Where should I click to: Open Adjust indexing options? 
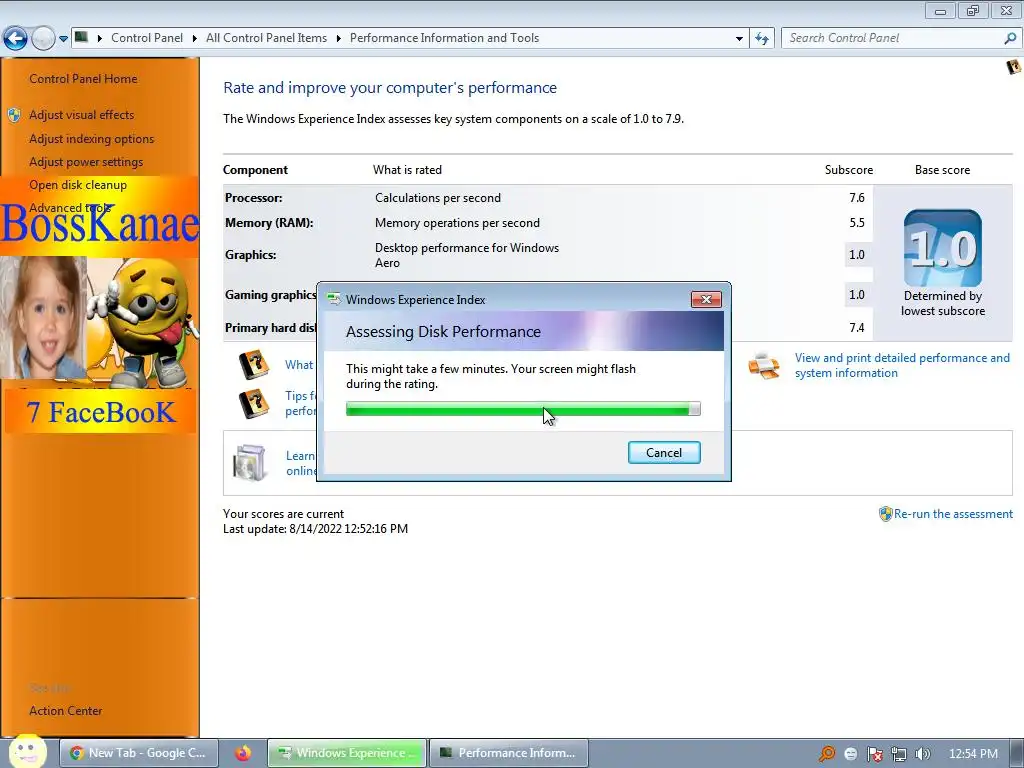[x=91, y=138]
